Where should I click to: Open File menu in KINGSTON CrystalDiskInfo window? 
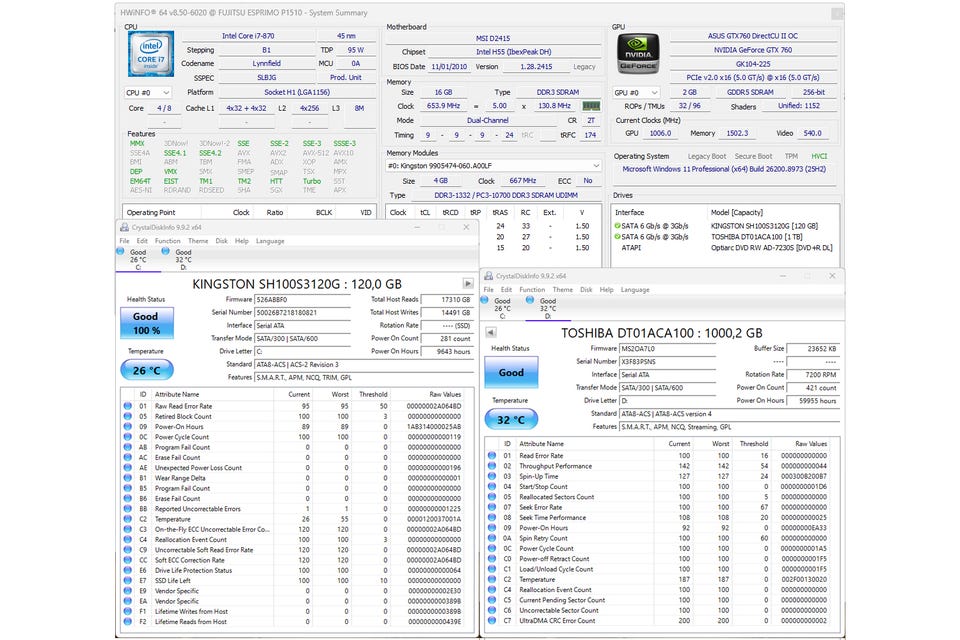tap(124, 241)
